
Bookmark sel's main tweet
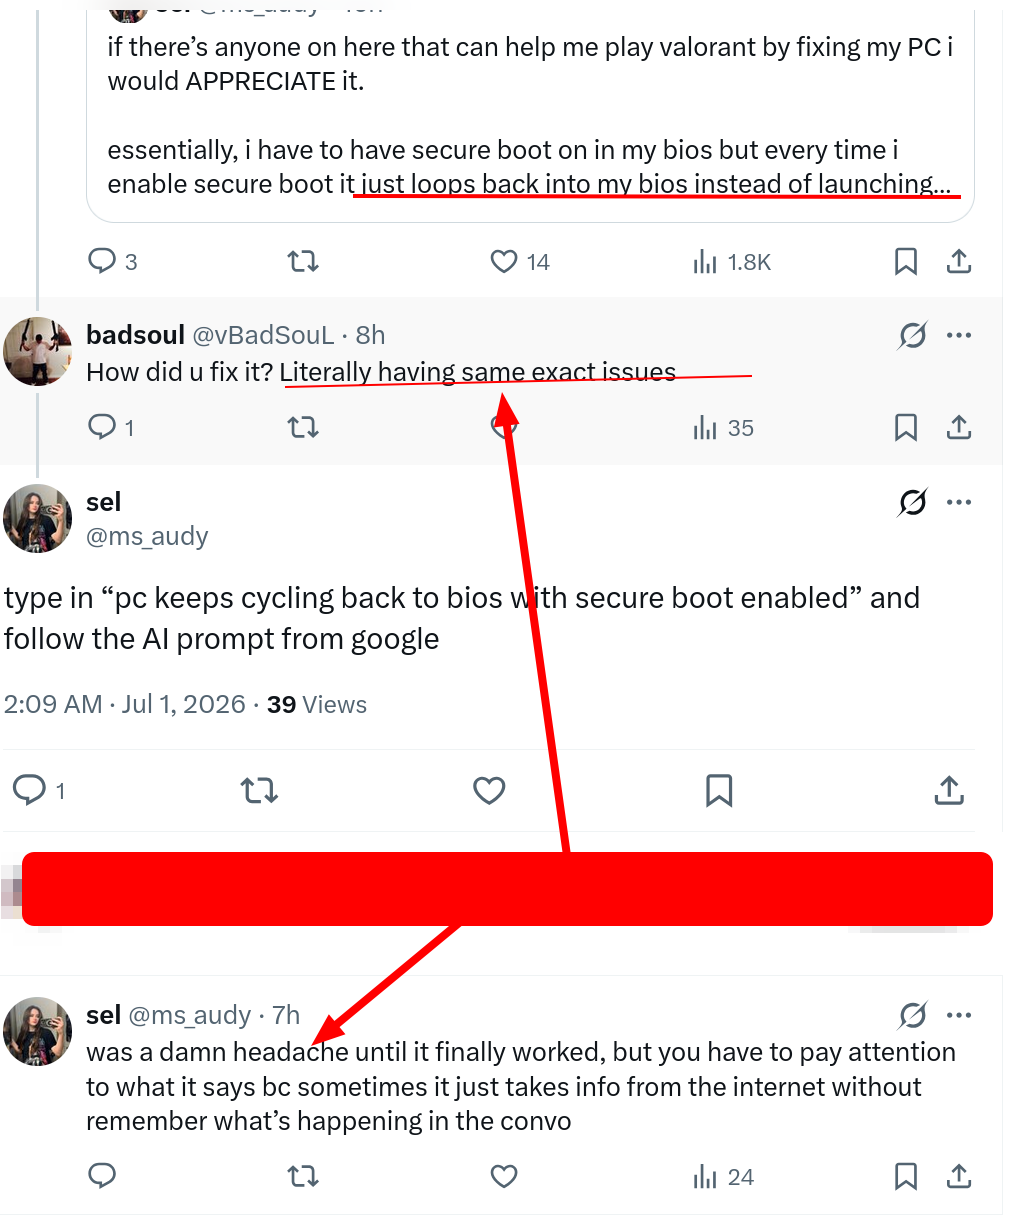(x=719, y=791)
